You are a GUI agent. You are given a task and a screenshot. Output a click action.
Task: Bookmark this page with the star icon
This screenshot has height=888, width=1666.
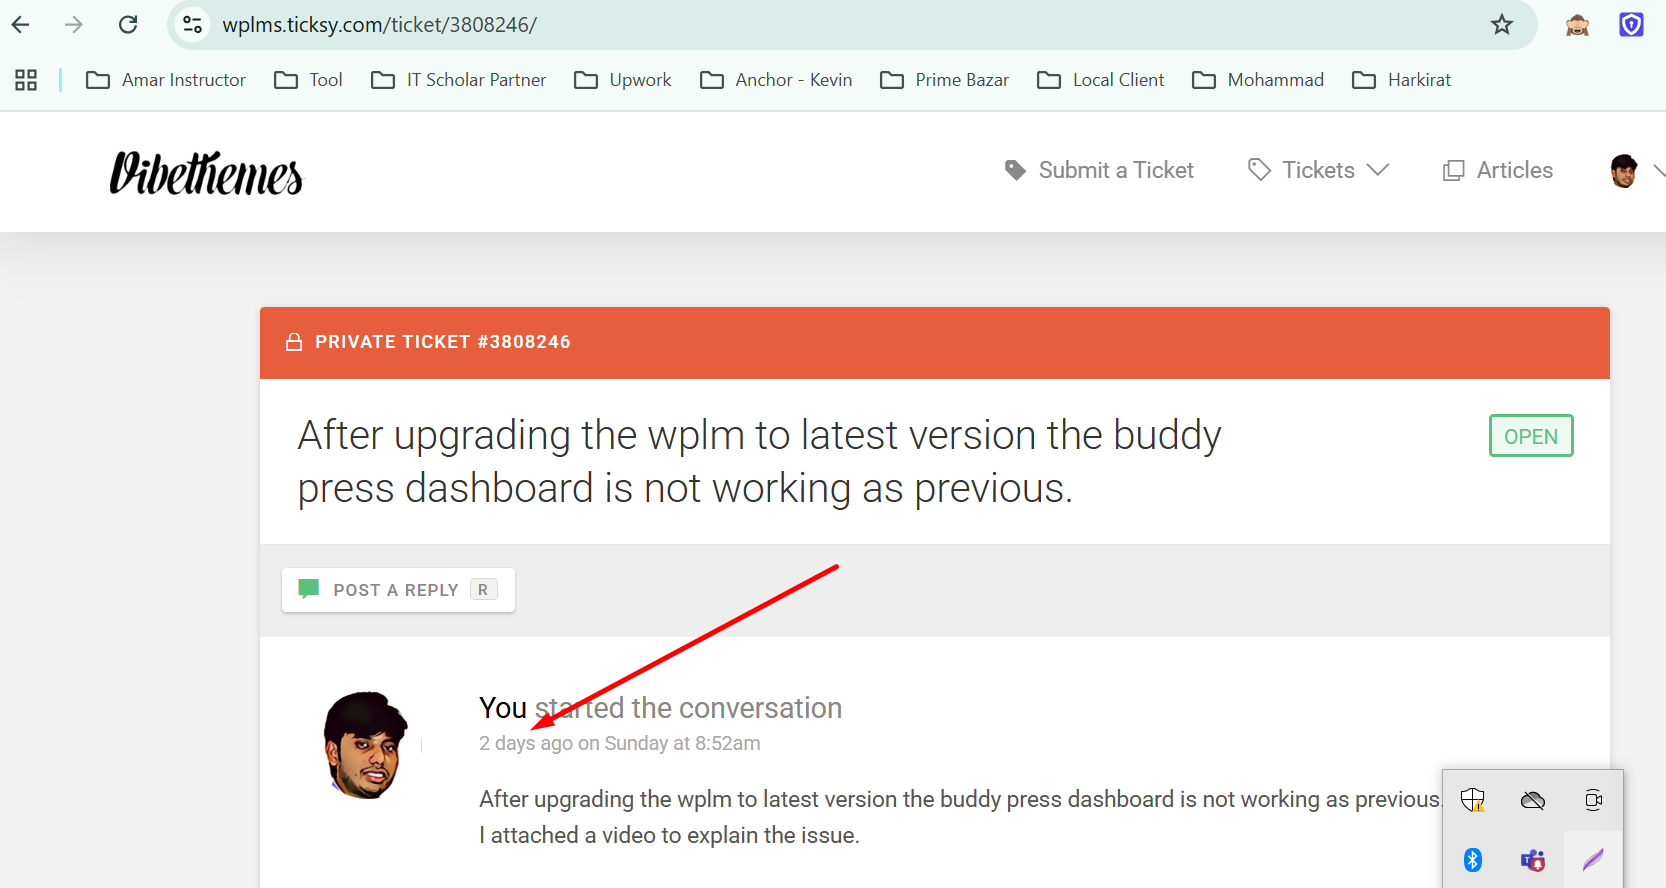point(1502,24)
